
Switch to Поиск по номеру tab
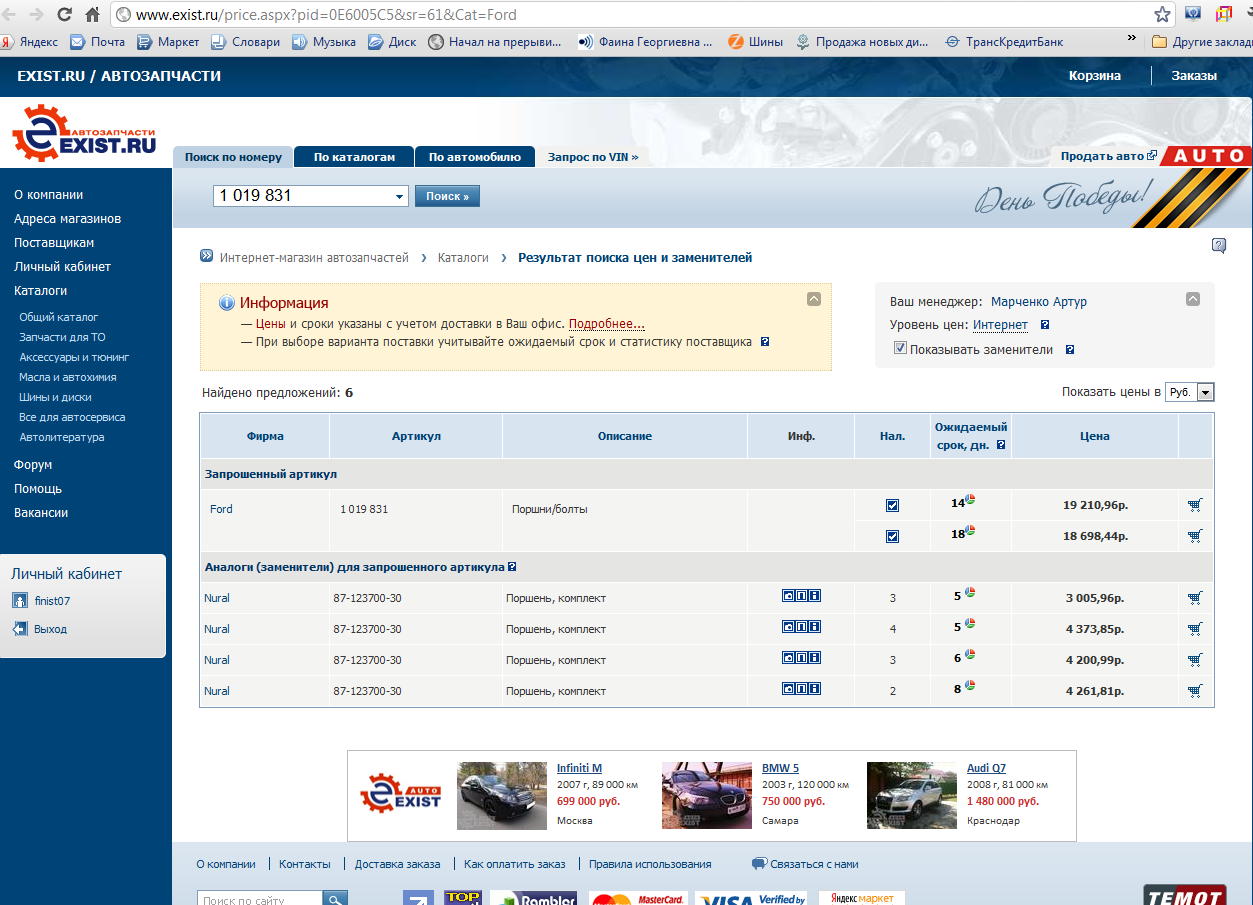pos(234,157)
